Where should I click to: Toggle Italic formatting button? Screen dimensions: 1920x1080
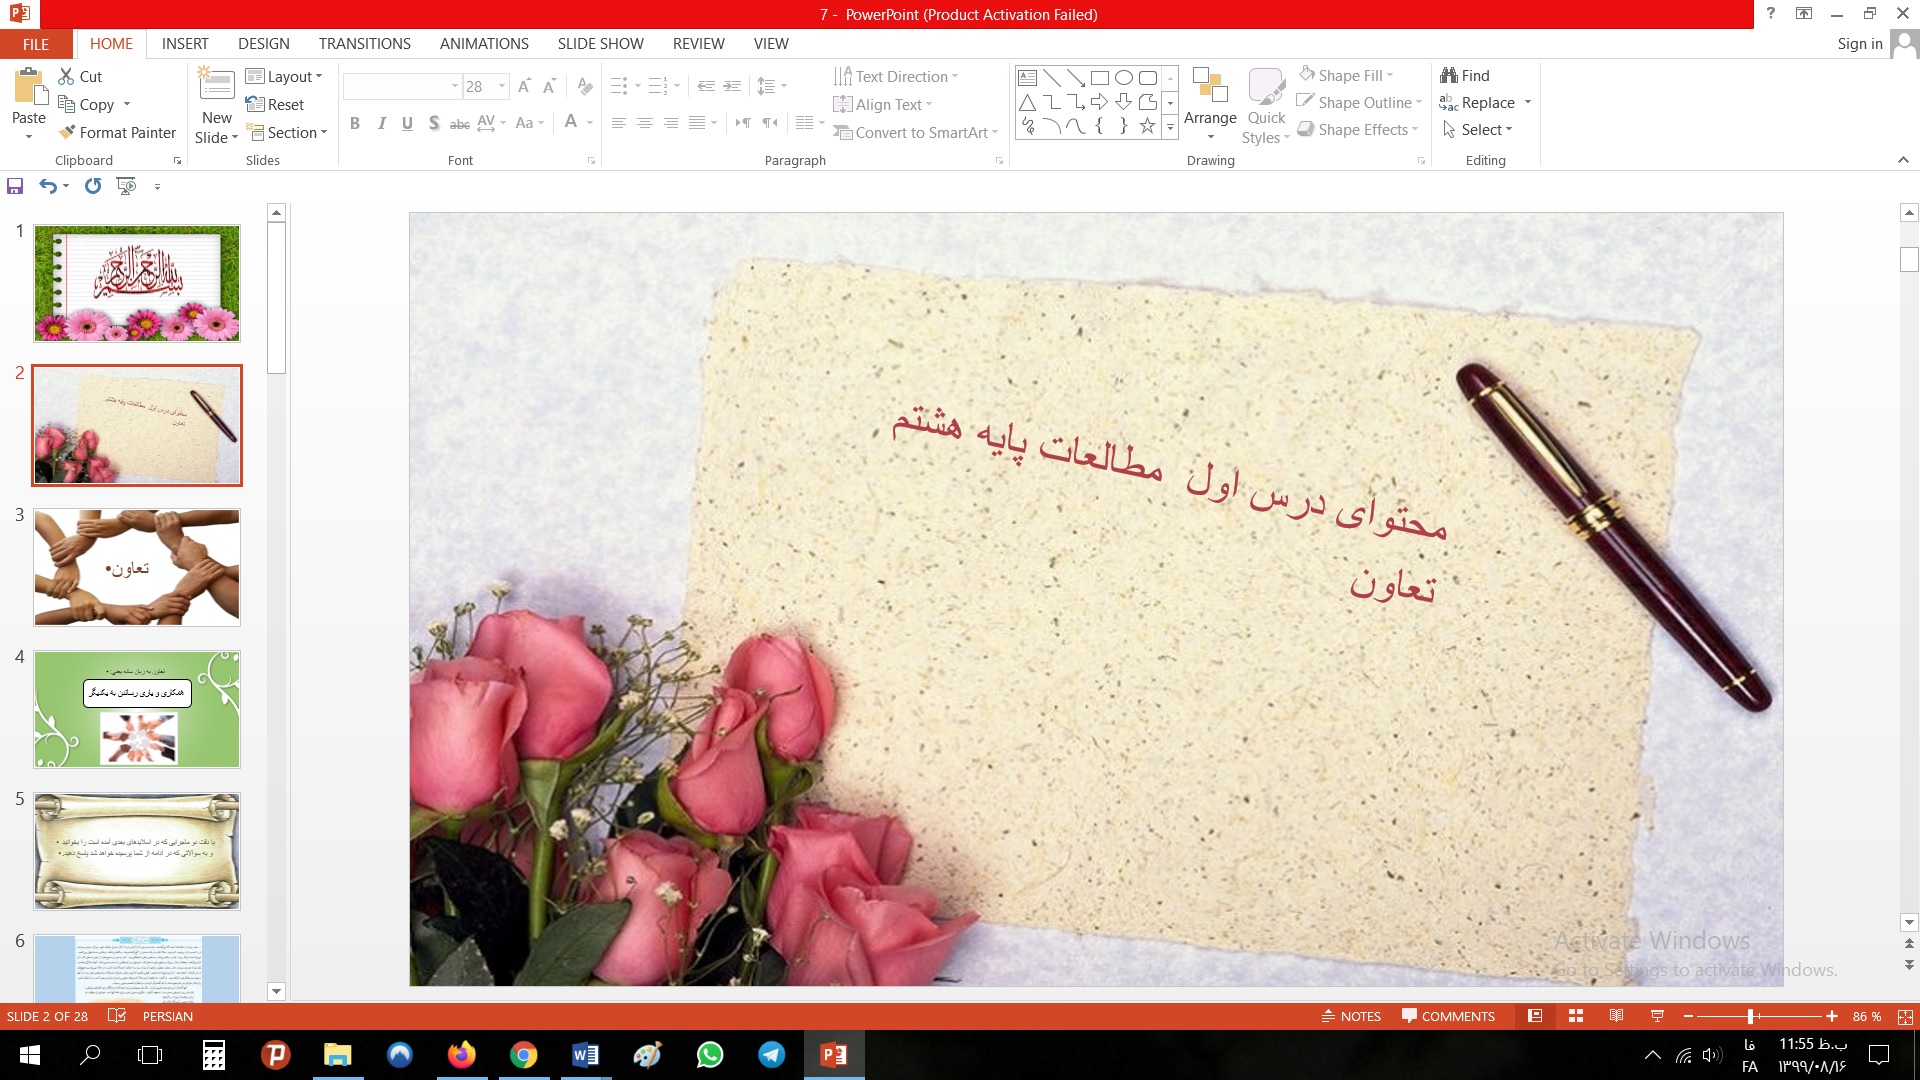pyautogui.click(x=381, y=123)
